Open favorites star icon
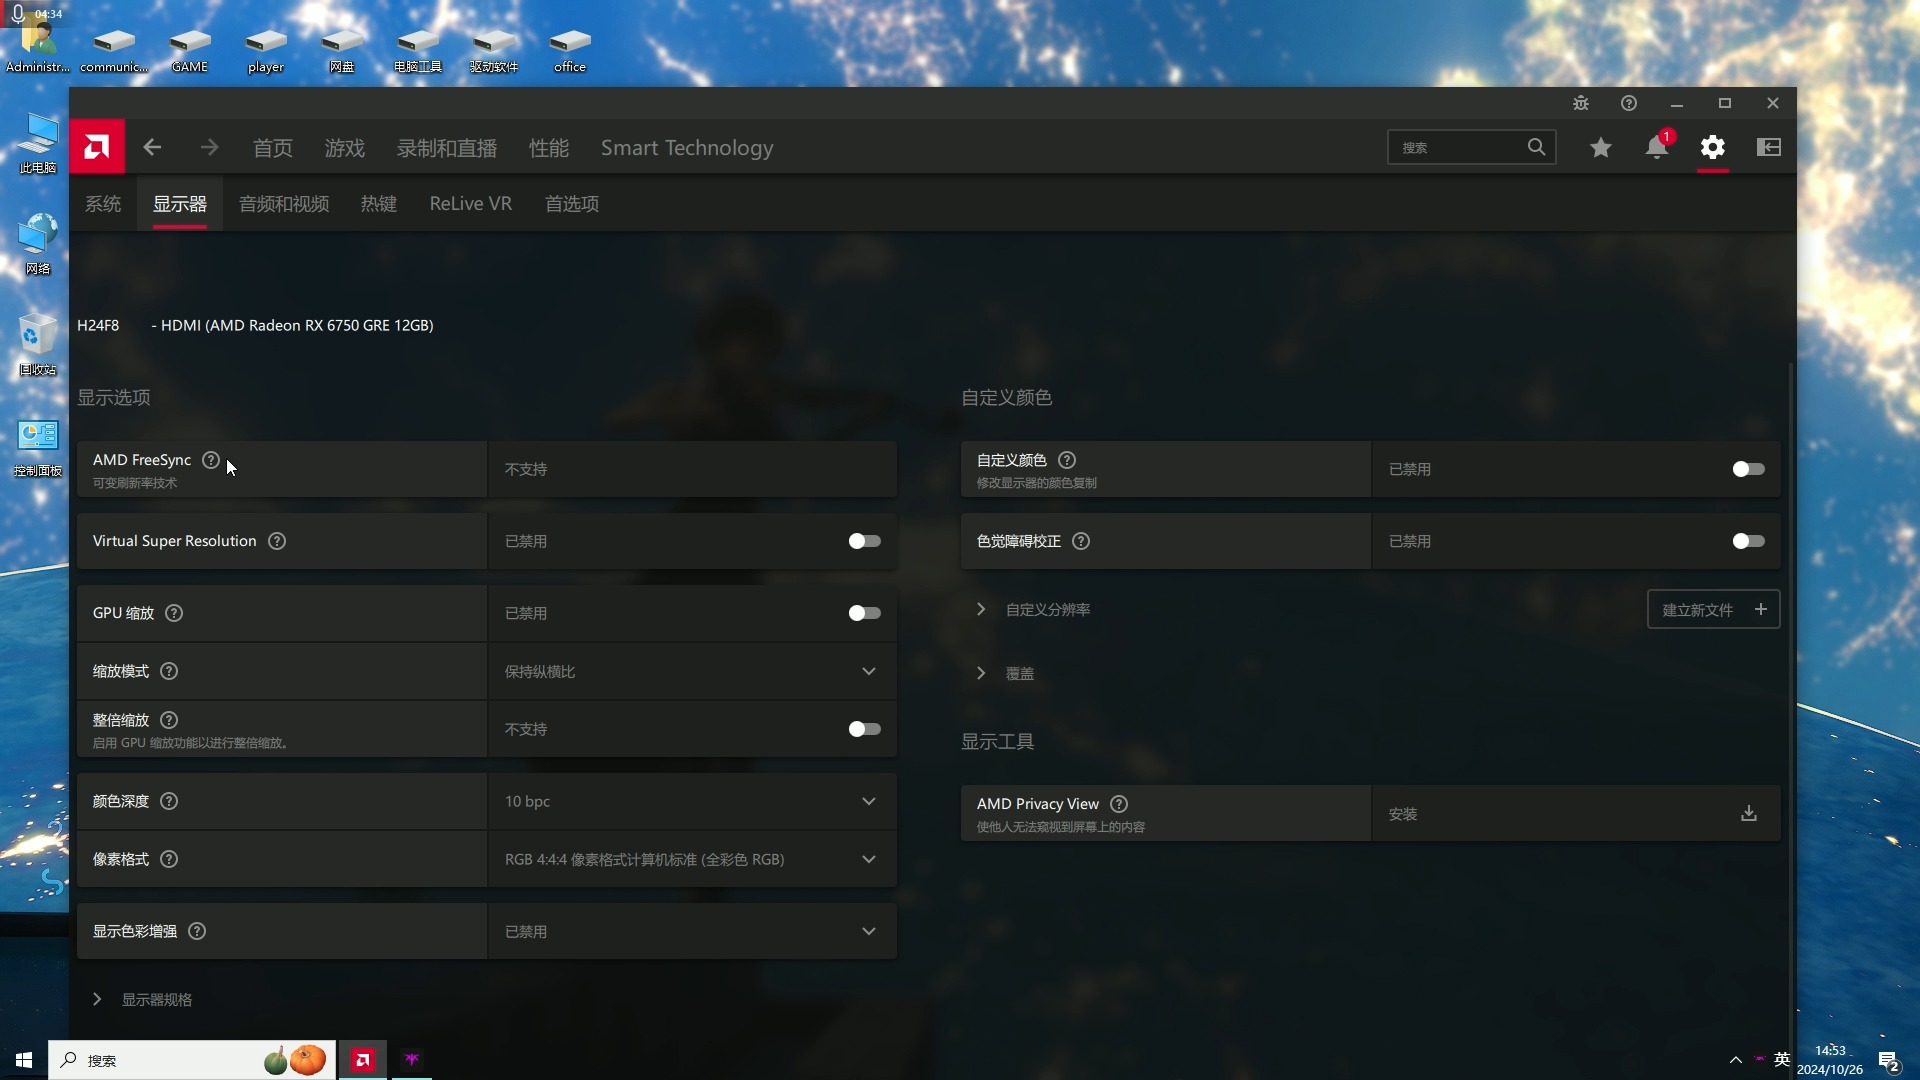1920x1080 pixels. [x=1601, y=147]
